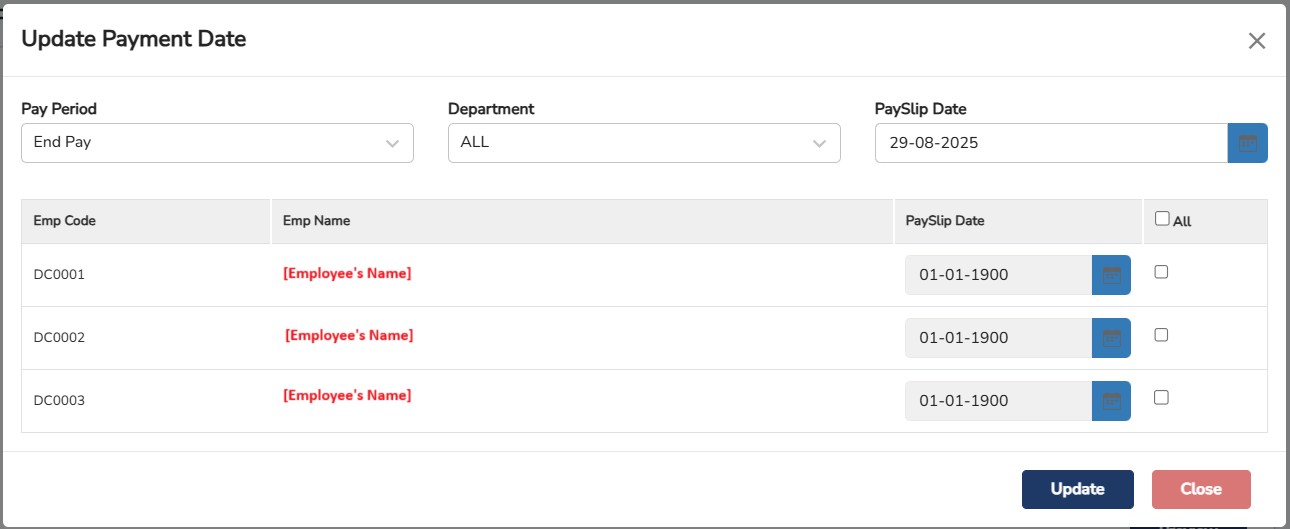Viewport: 1290px width, 529px height.
Task: Click the Emp Name column header
Action: coord(316,221)
